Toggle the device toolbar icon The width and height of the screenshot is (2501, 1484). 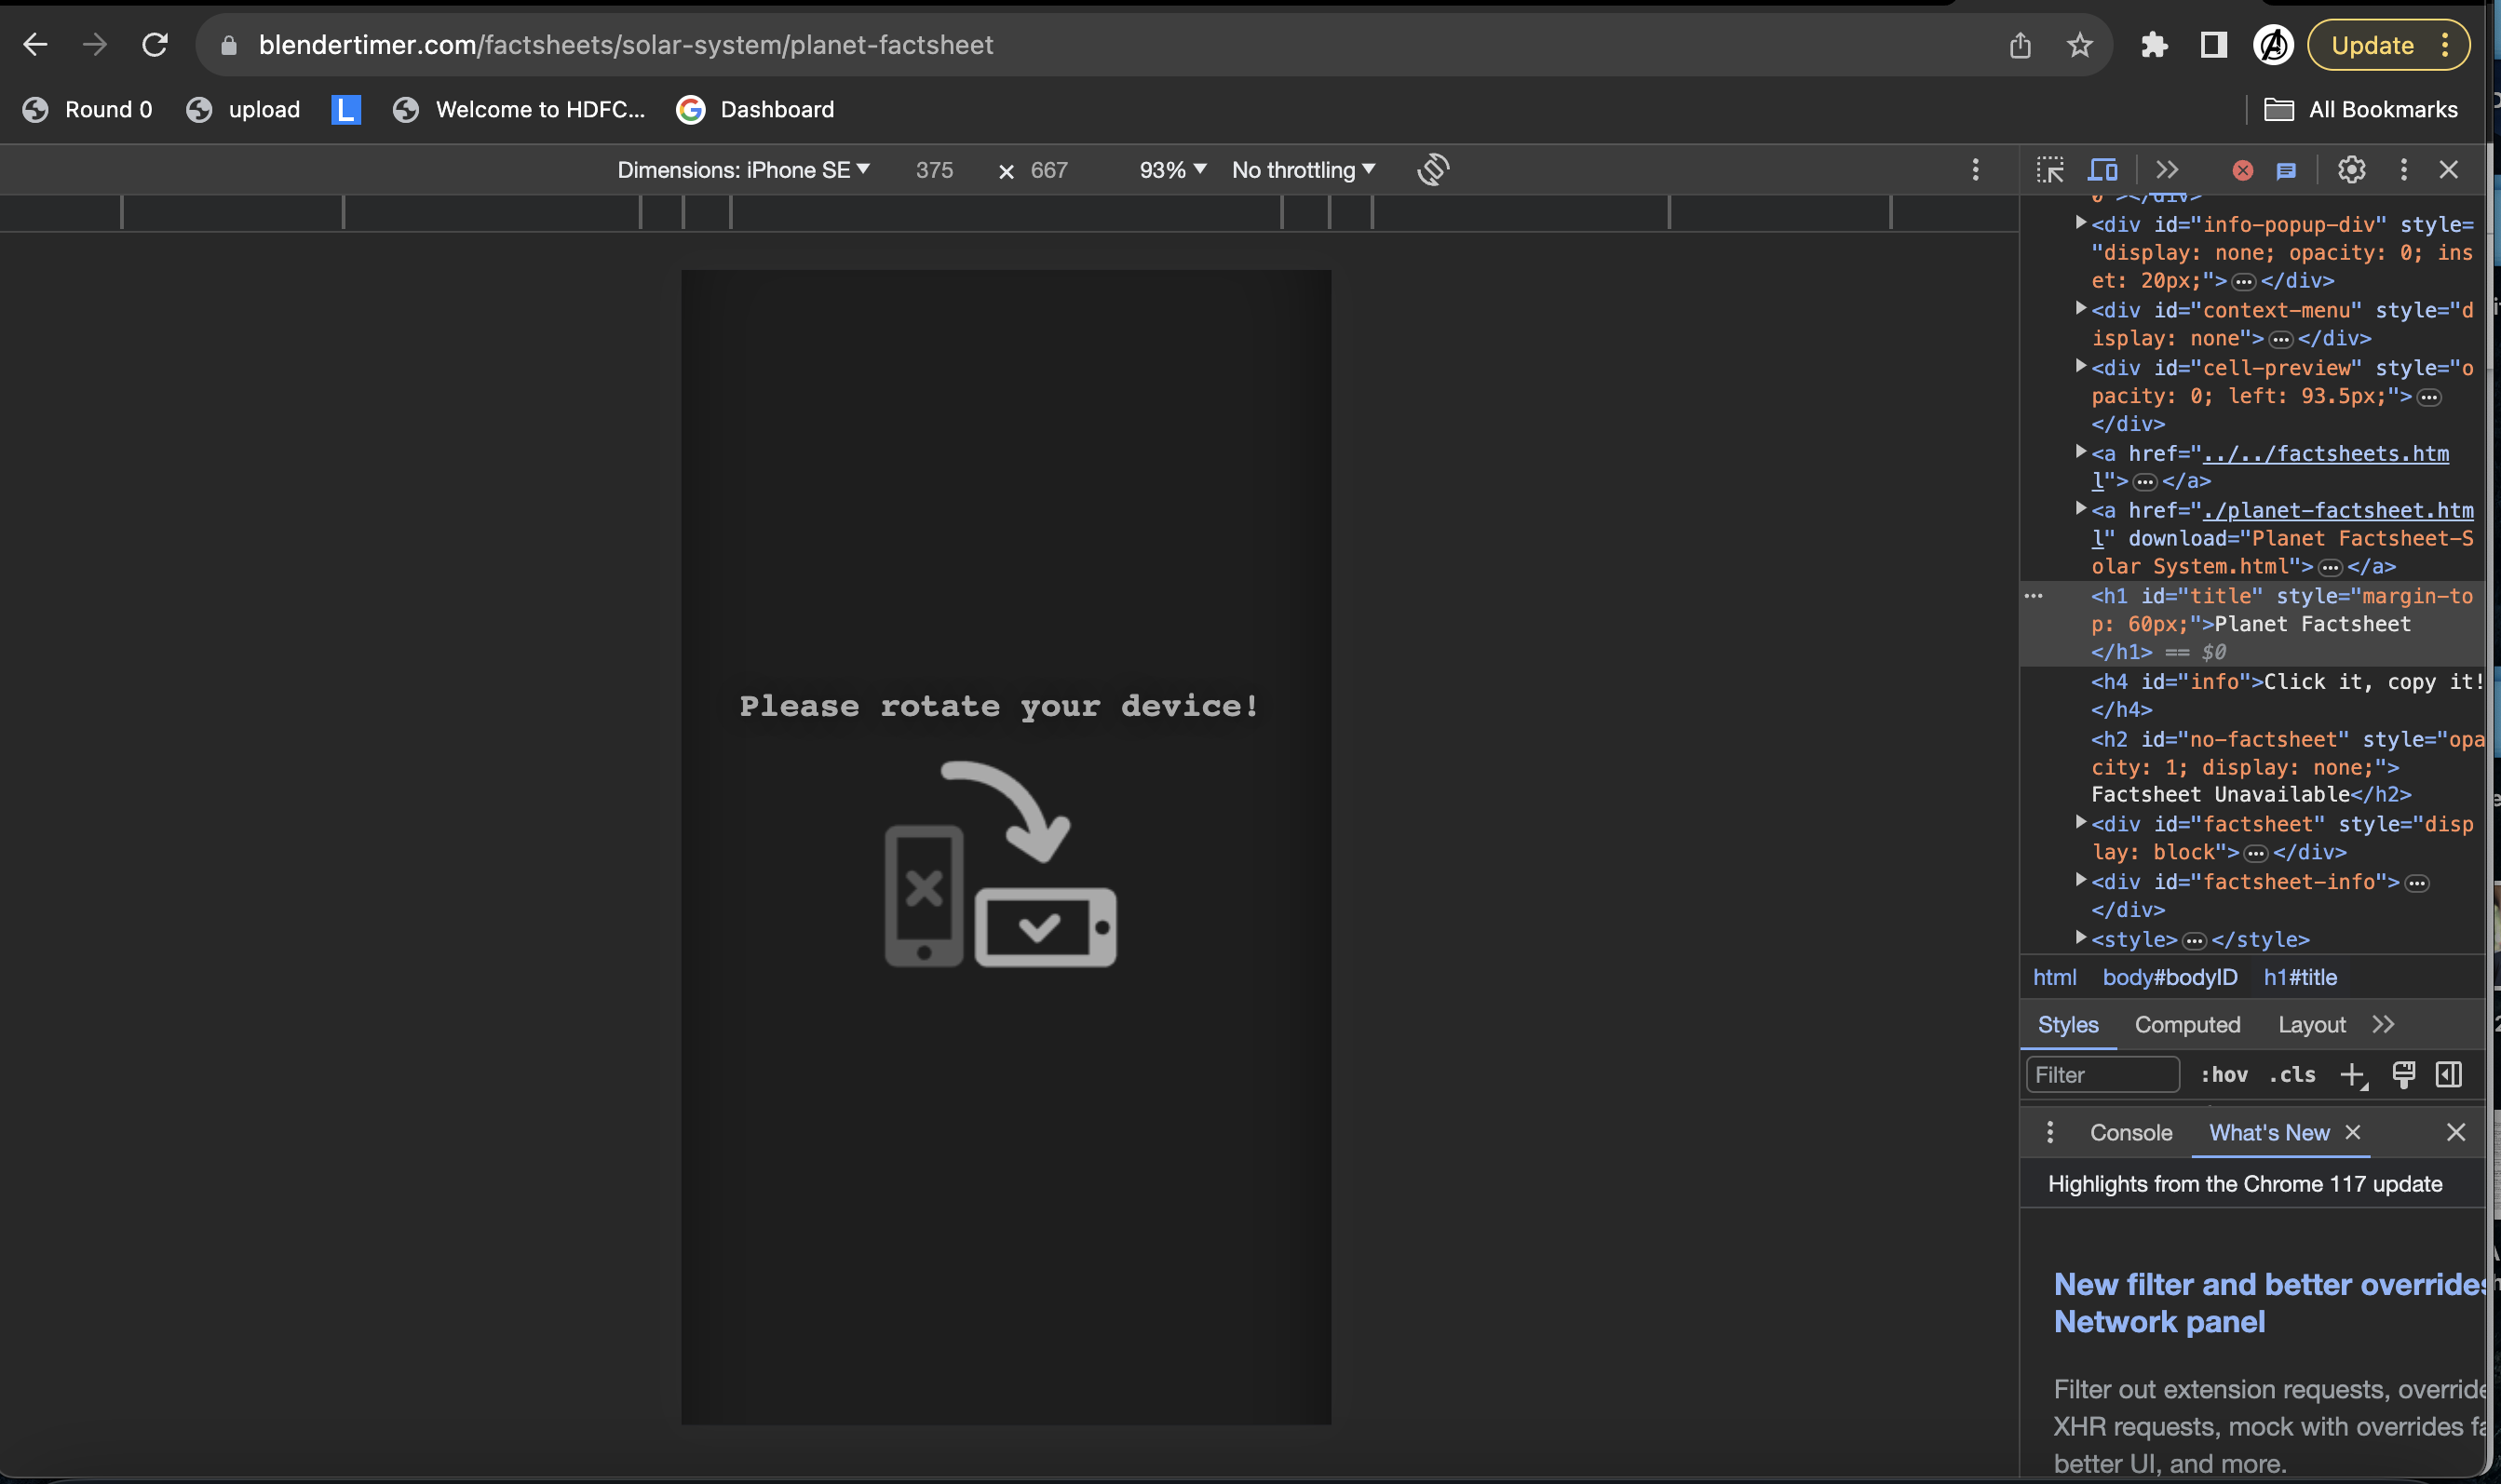[2102, 170]
